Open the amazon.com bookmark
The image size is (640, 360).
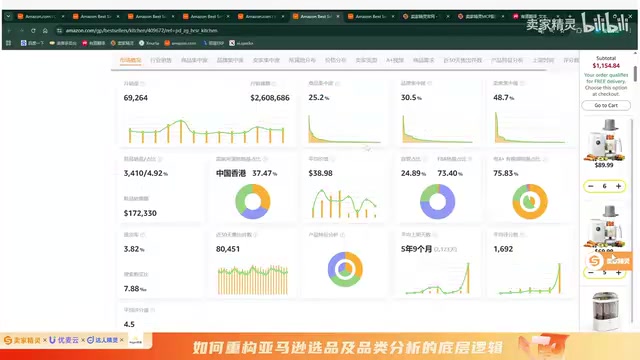[180, 43]
